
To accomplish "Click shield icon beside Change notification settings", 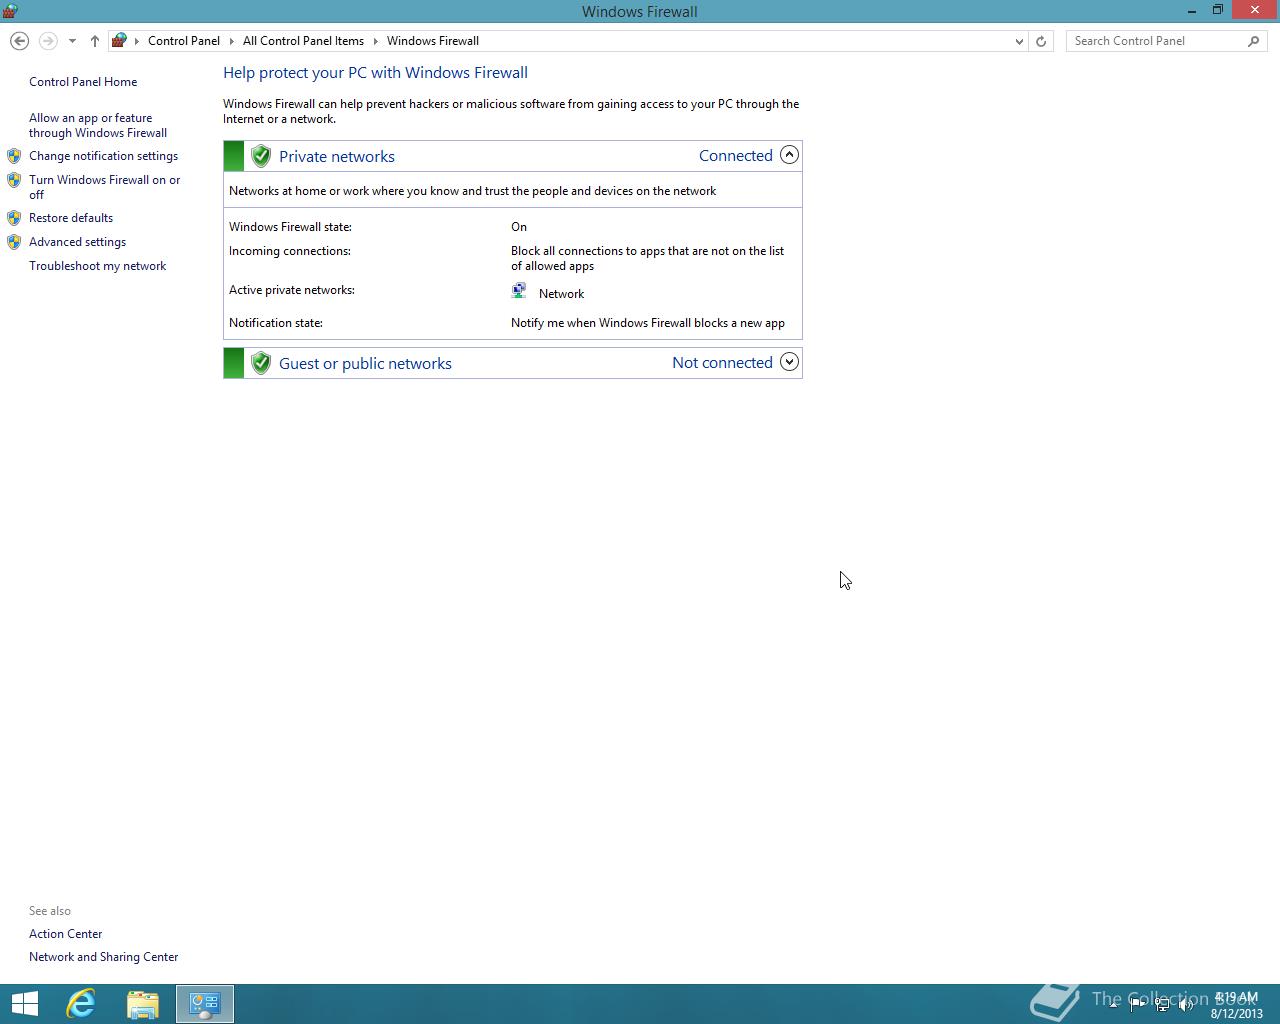I will (x=14, y=156).
